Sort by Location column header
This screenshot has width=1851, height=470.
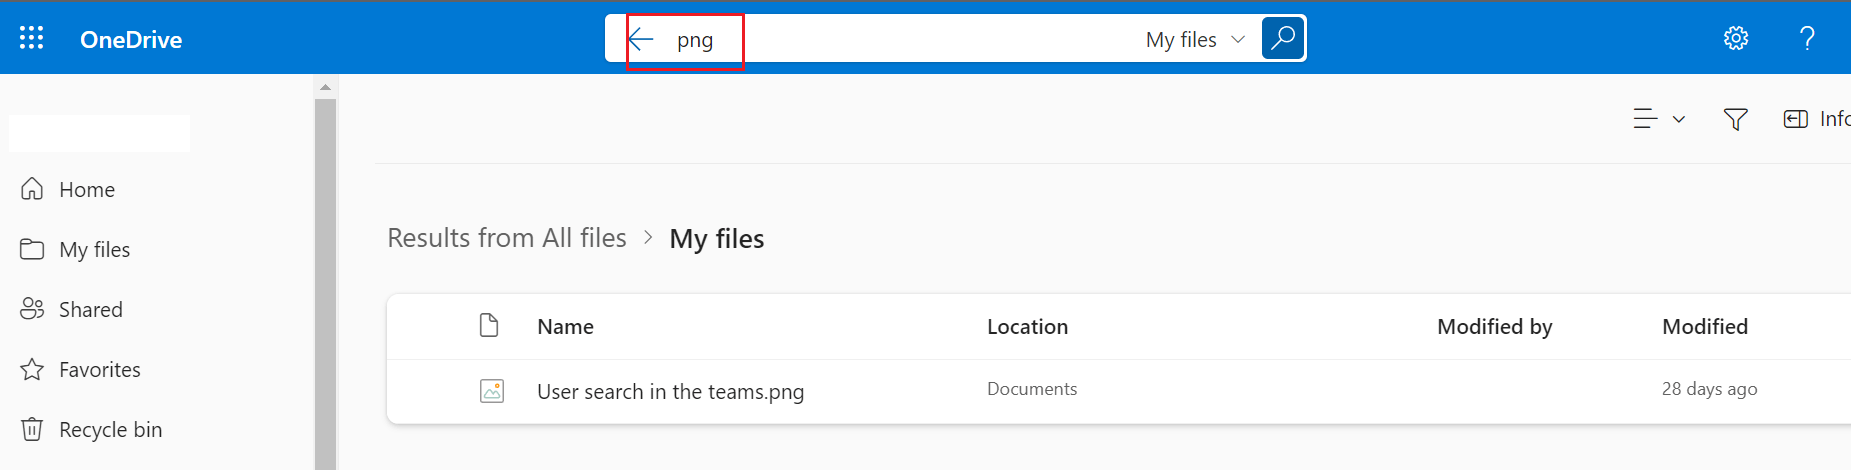pos(1027,327)
